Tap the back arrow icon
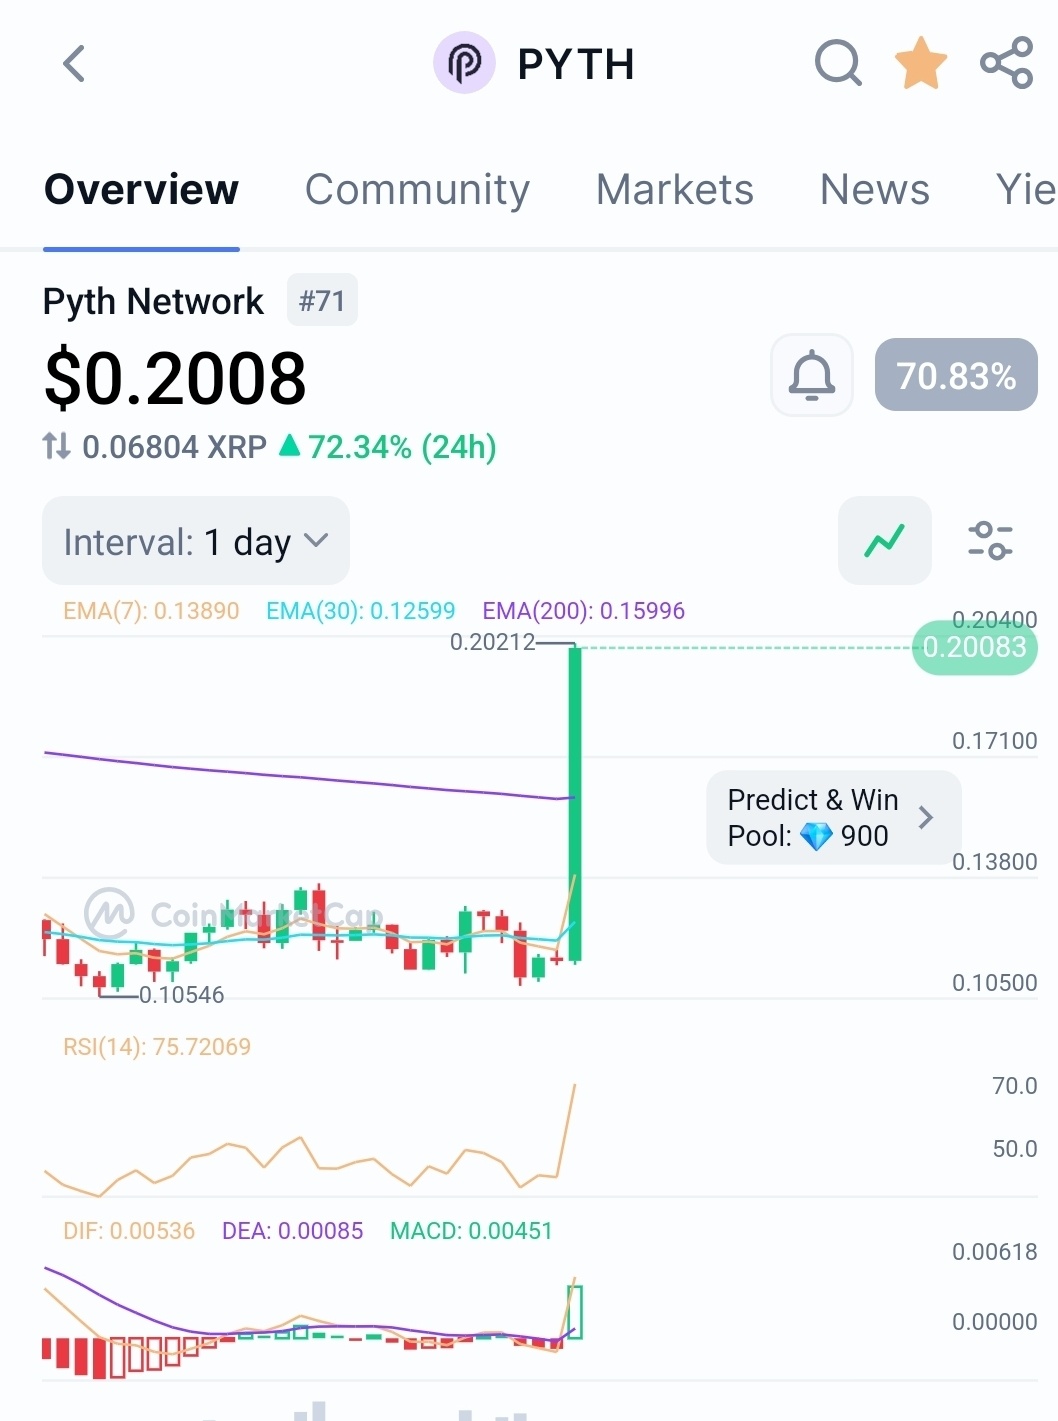 [74, 64]
